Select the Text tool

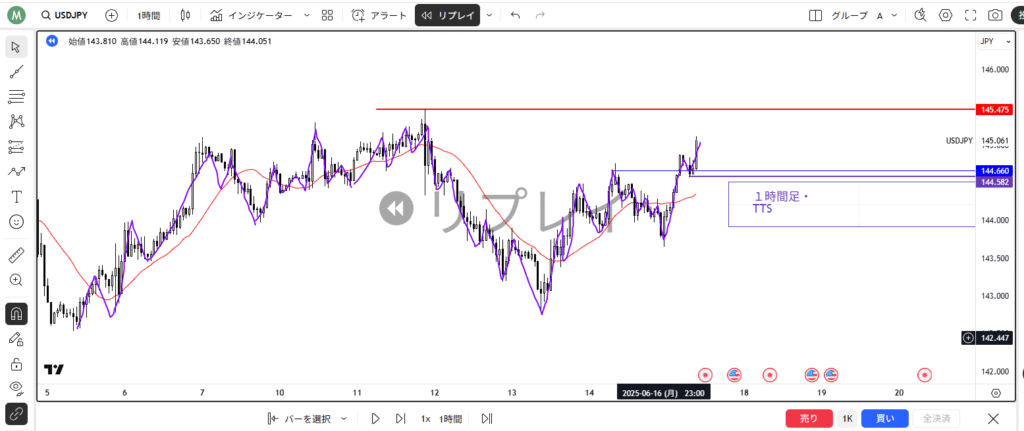click(16, 197)
